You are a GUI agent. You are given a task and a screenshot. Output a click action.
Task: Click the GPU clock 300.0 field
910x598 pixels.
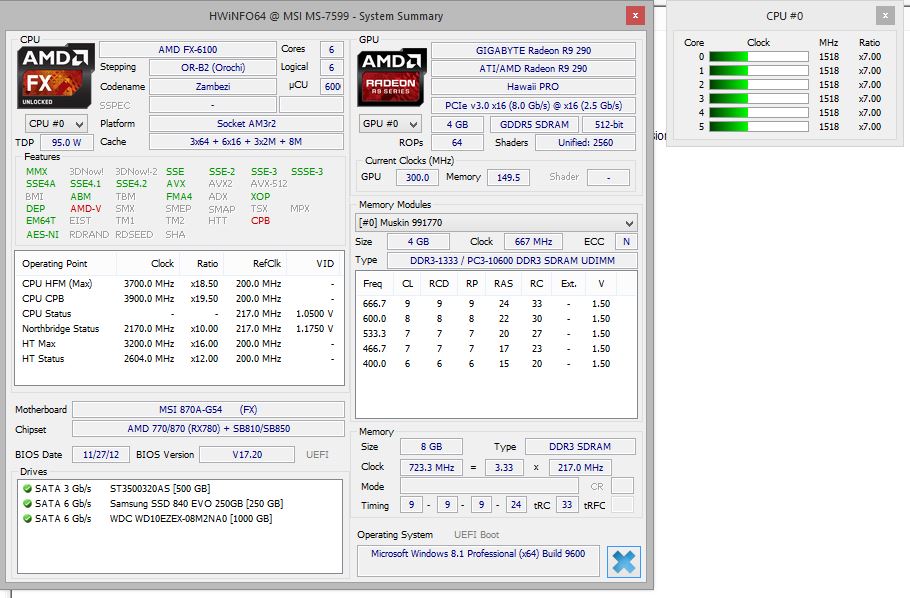(x=417, y=178)
